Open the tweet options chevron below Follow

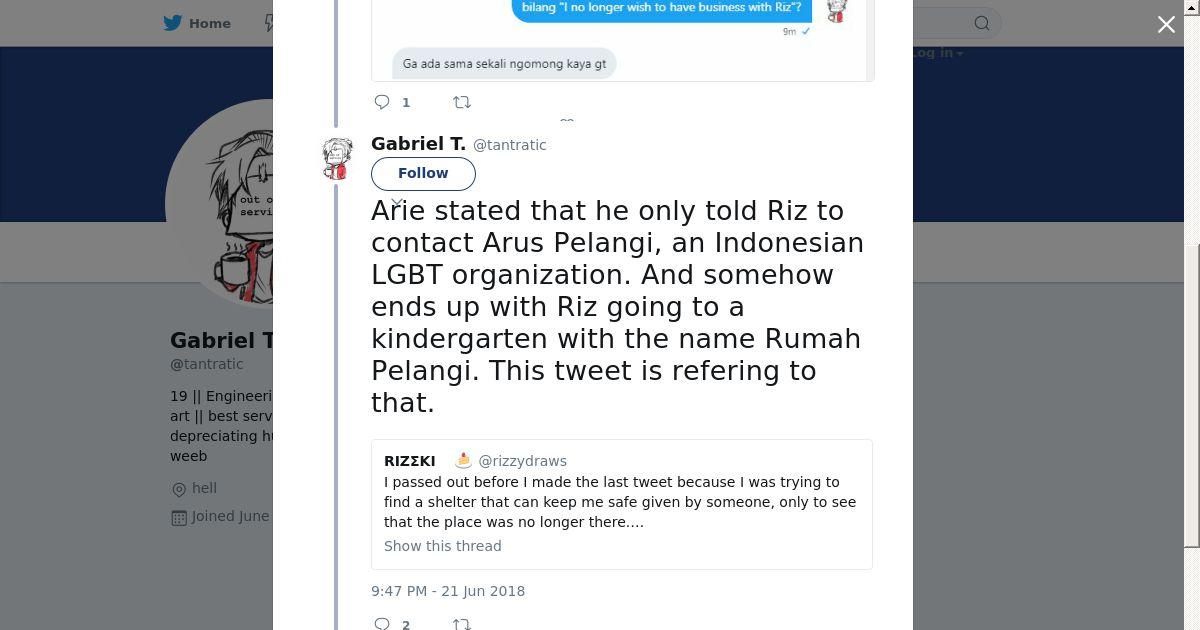[x=397, y=203]
